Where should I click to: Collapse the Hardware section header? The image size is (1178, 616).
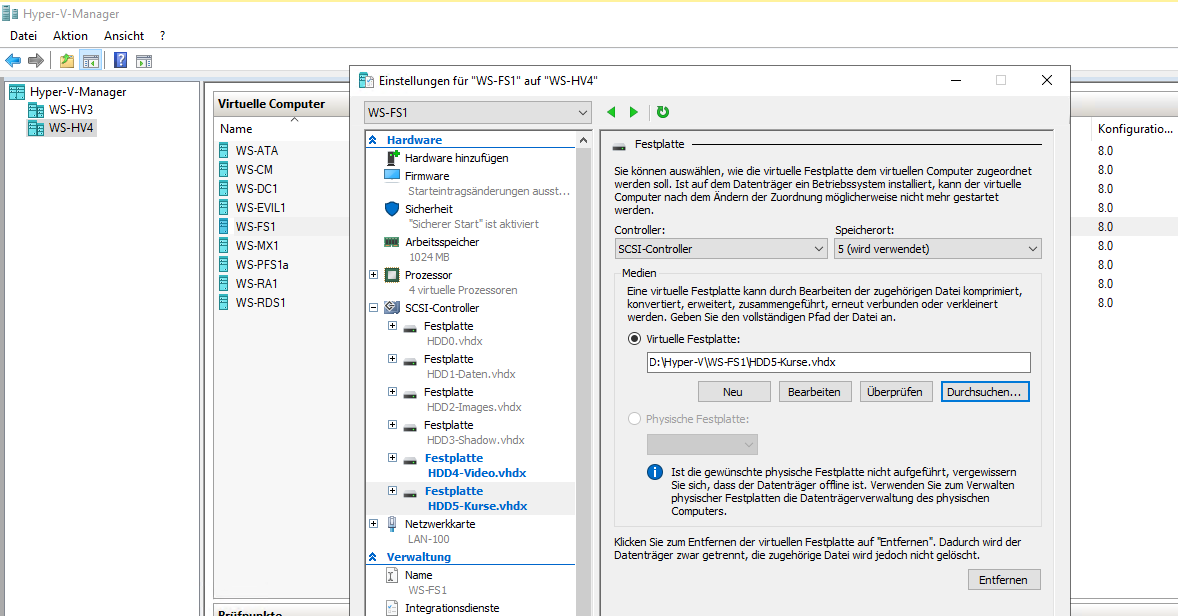tap(373, 140)
